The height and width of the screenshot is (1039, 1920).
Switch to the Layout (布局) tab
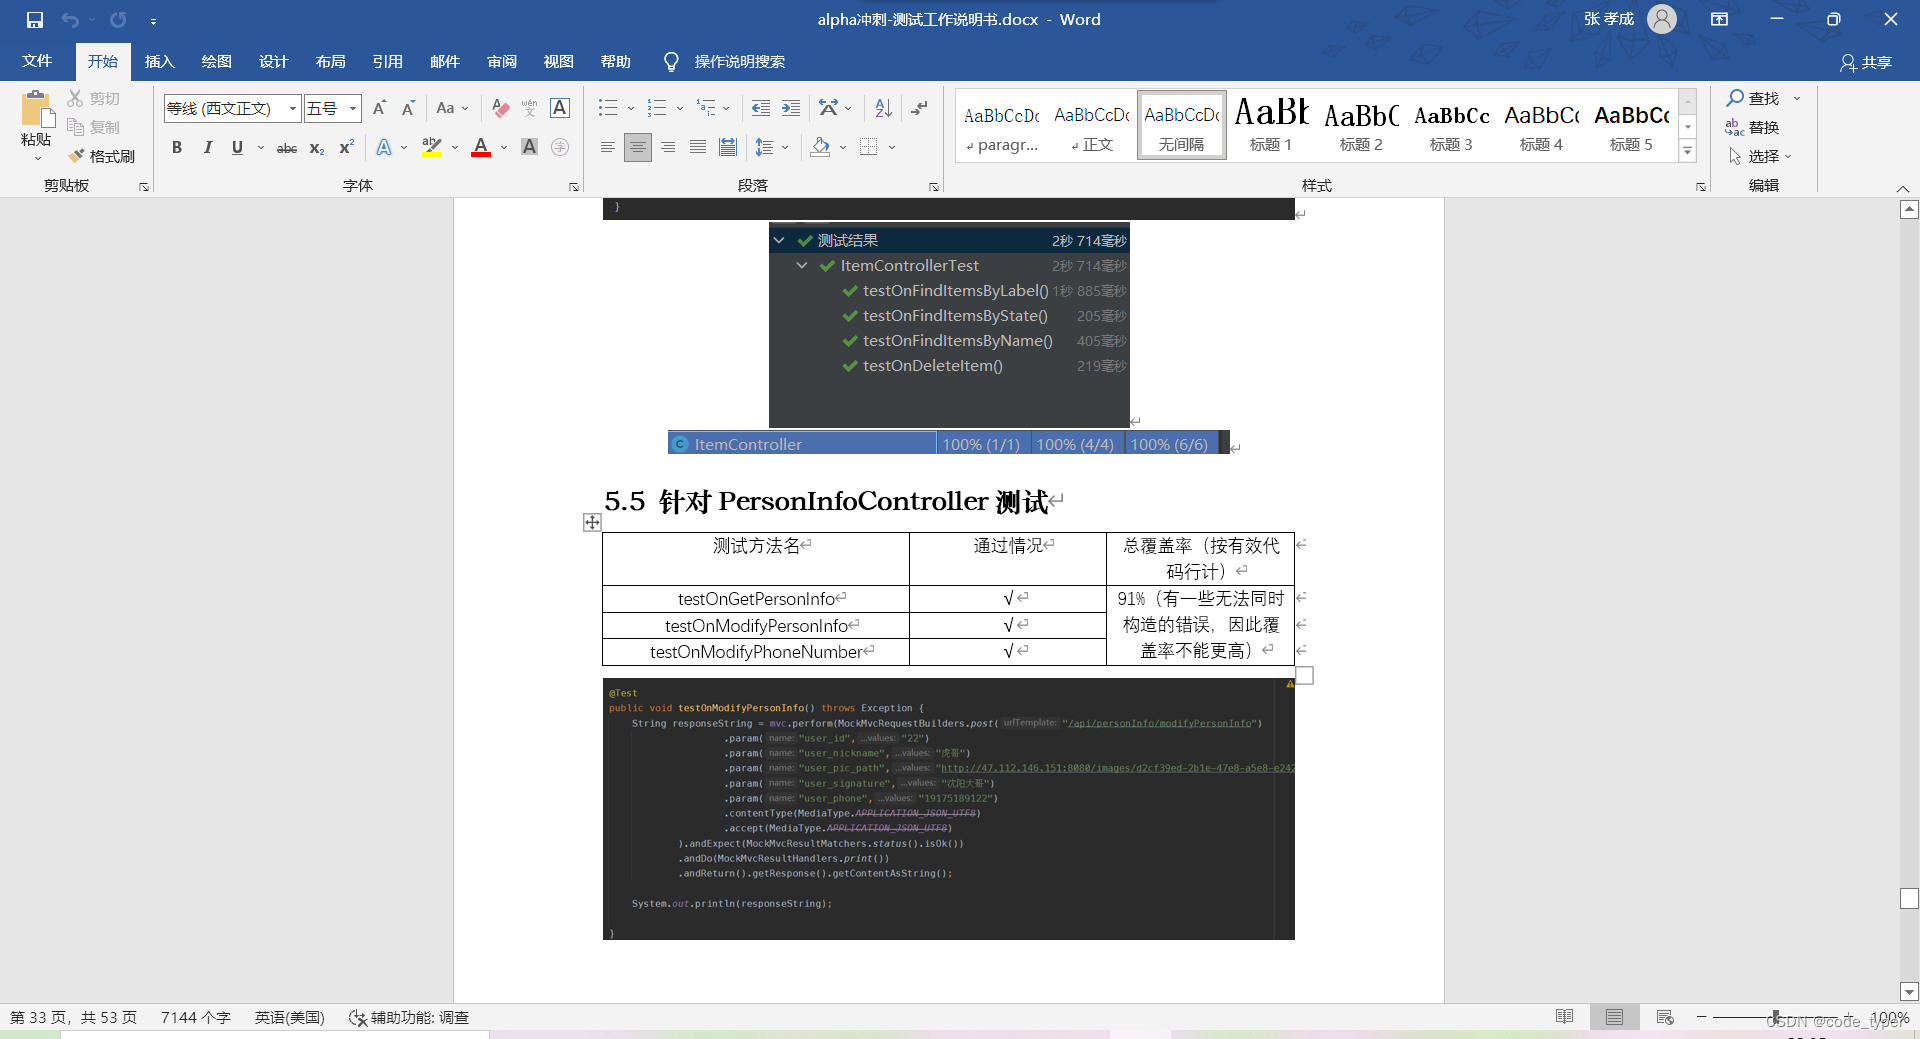tap(330, 62)
